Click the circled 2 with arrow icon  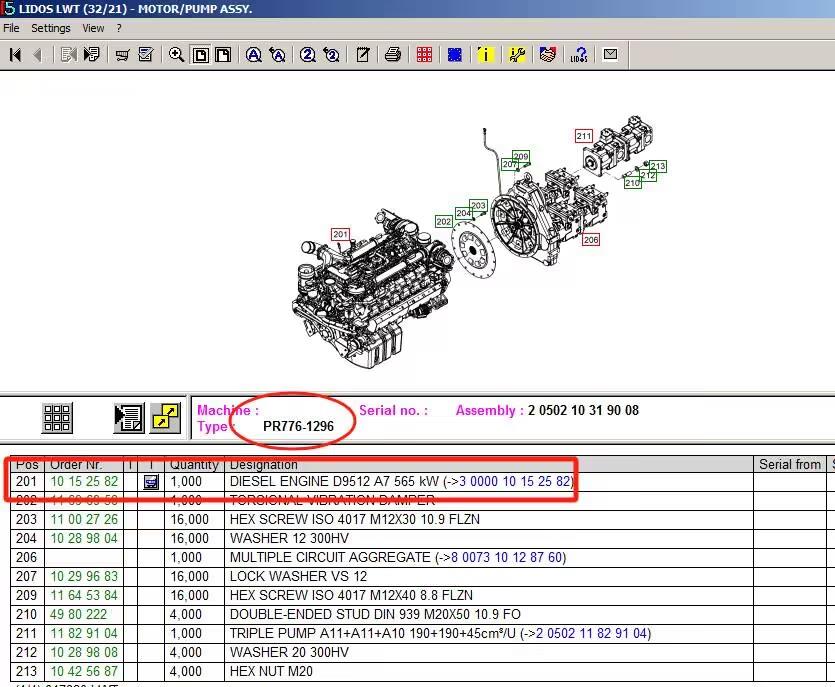331,54
